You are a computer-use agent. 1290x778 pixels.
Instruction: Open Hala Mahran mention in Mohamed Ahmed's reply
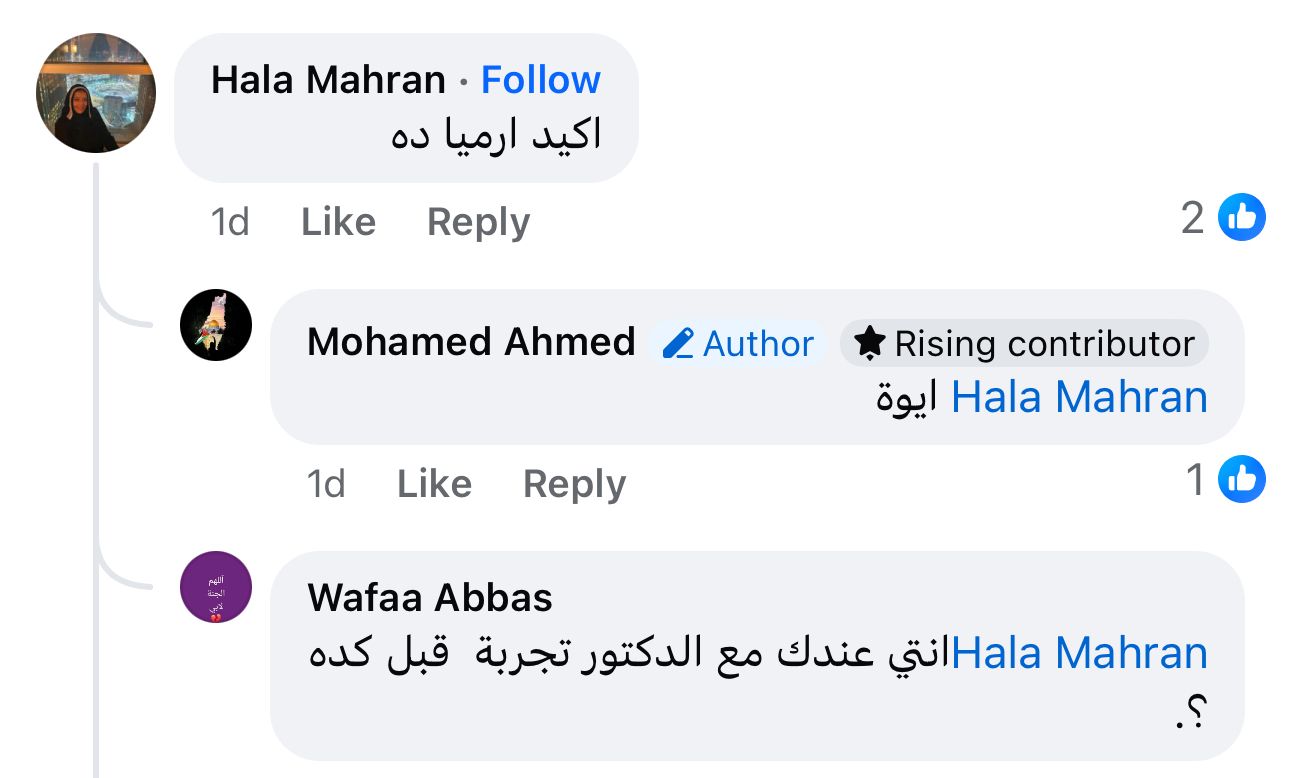(x=1079, y=397)
